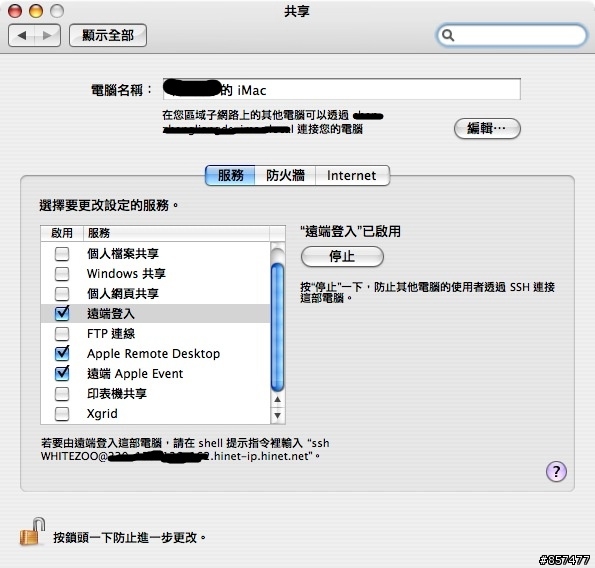Click the 啟用 column header

point(62,233)
